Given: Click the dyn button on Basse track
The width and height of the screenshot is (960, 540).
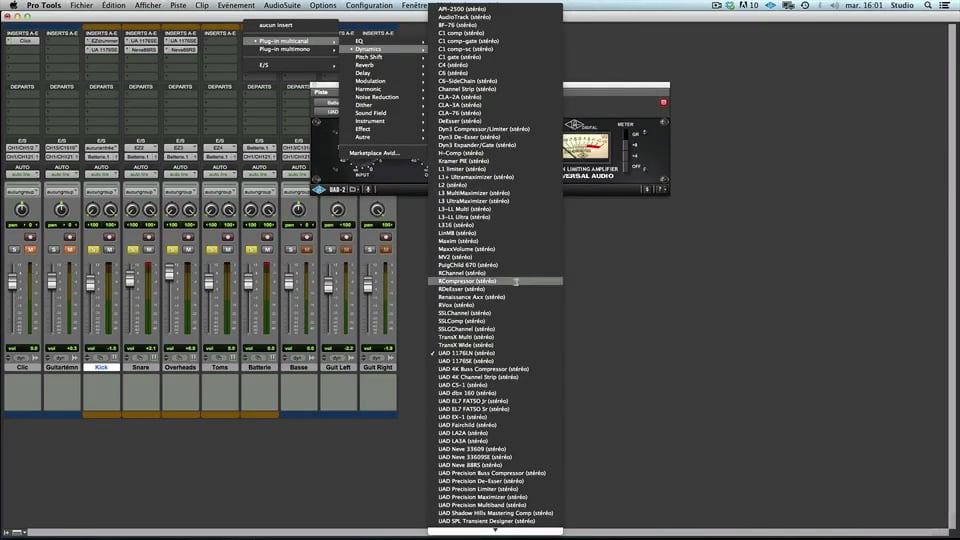Looking at the screenshot, I should point(297,358).
